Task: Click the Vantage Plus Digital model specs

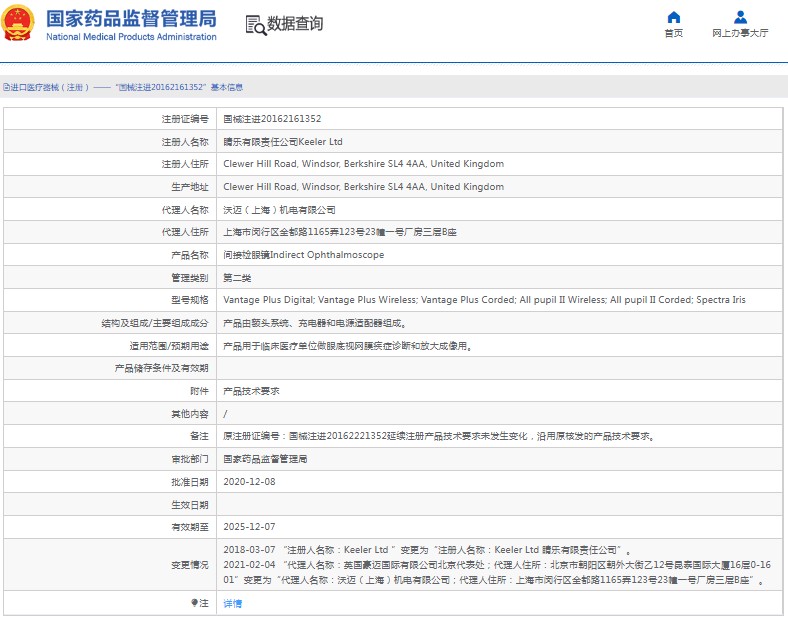Action: coord(484,300)
